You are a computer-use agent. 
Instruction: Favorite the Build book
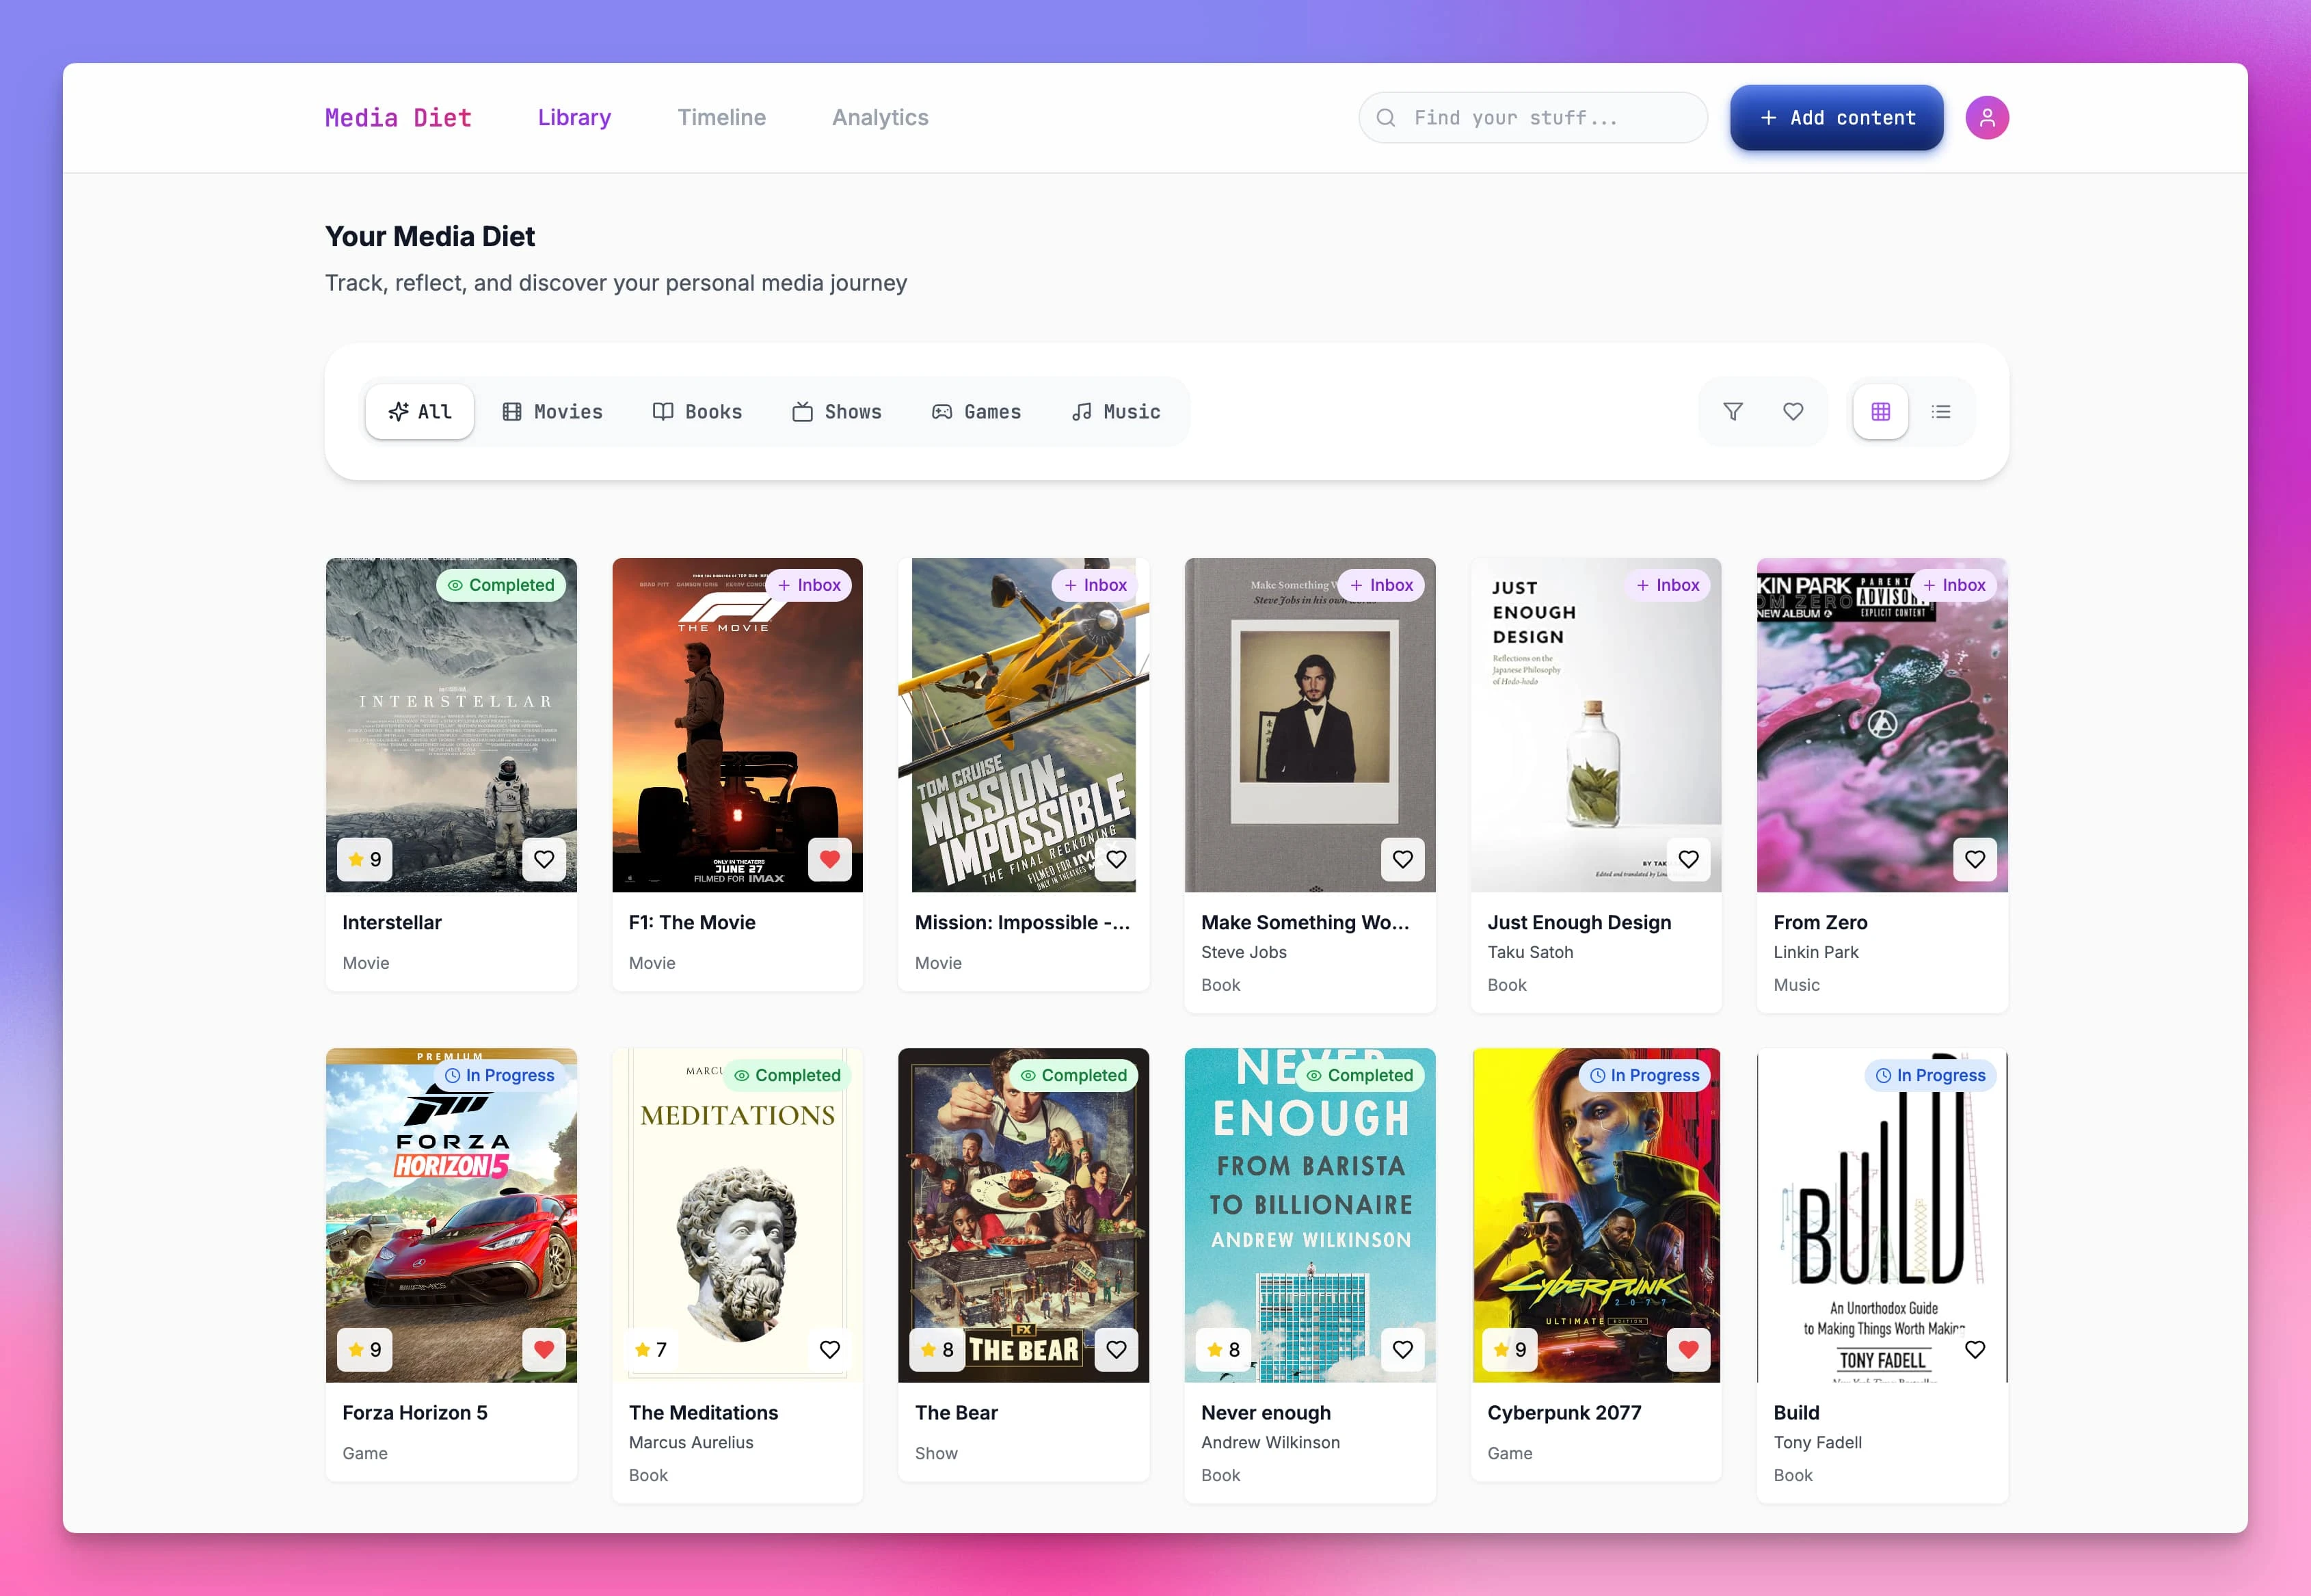click(x=1975, y=1349)
